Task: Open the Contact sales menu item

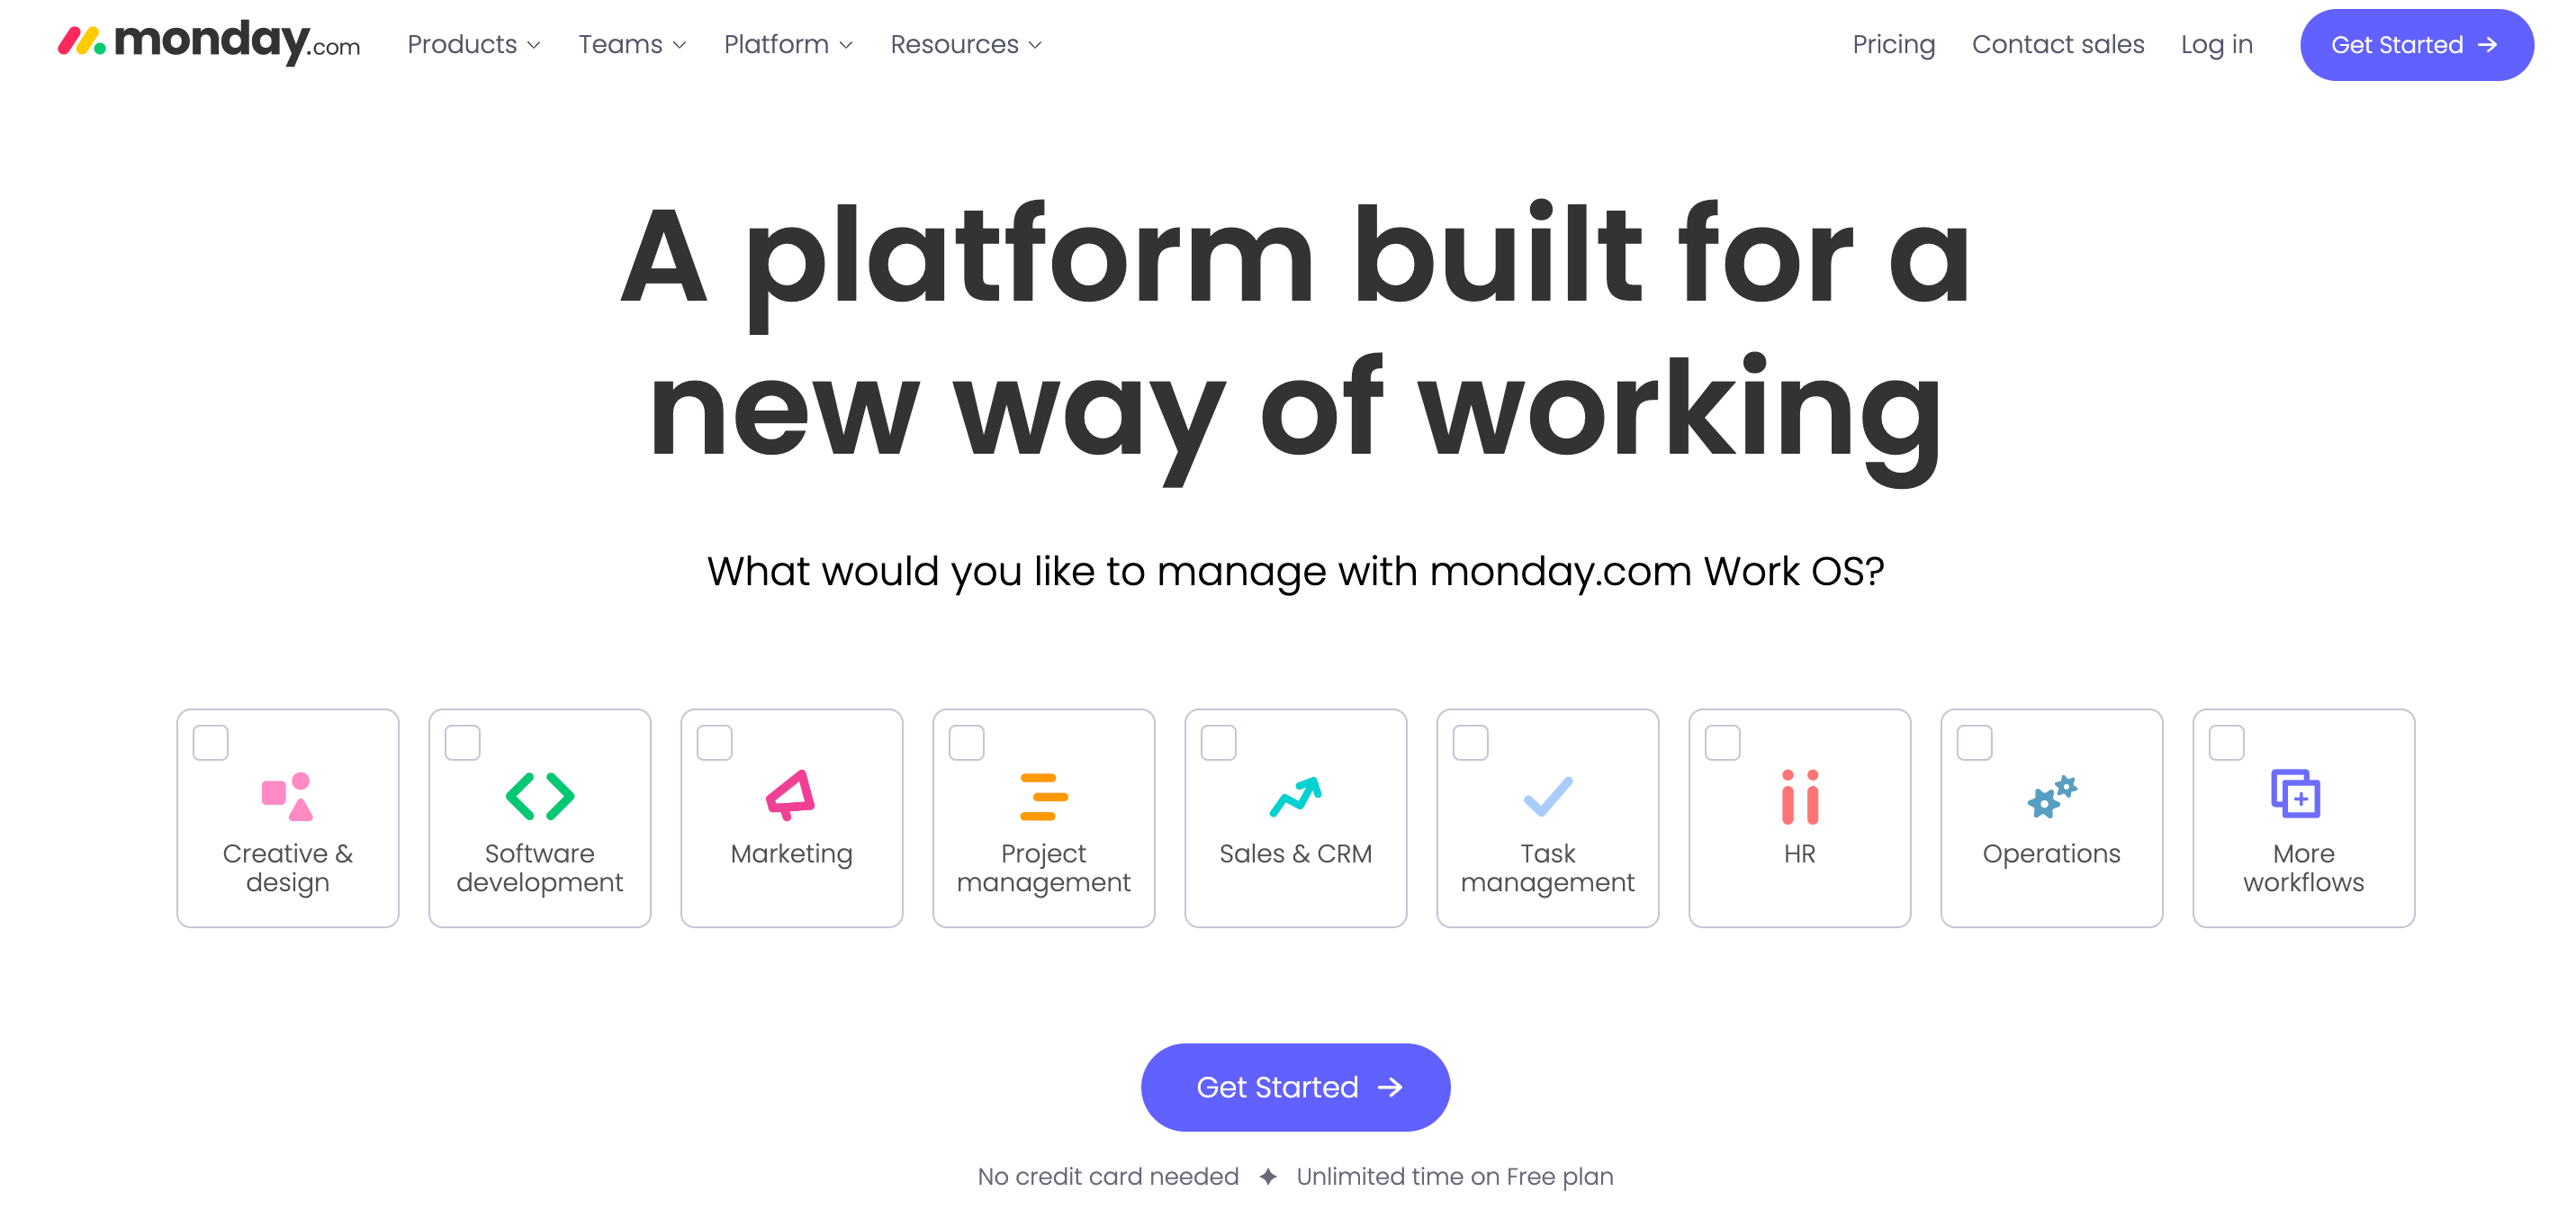Action: pyautogui.click(x=2058, y=44)
